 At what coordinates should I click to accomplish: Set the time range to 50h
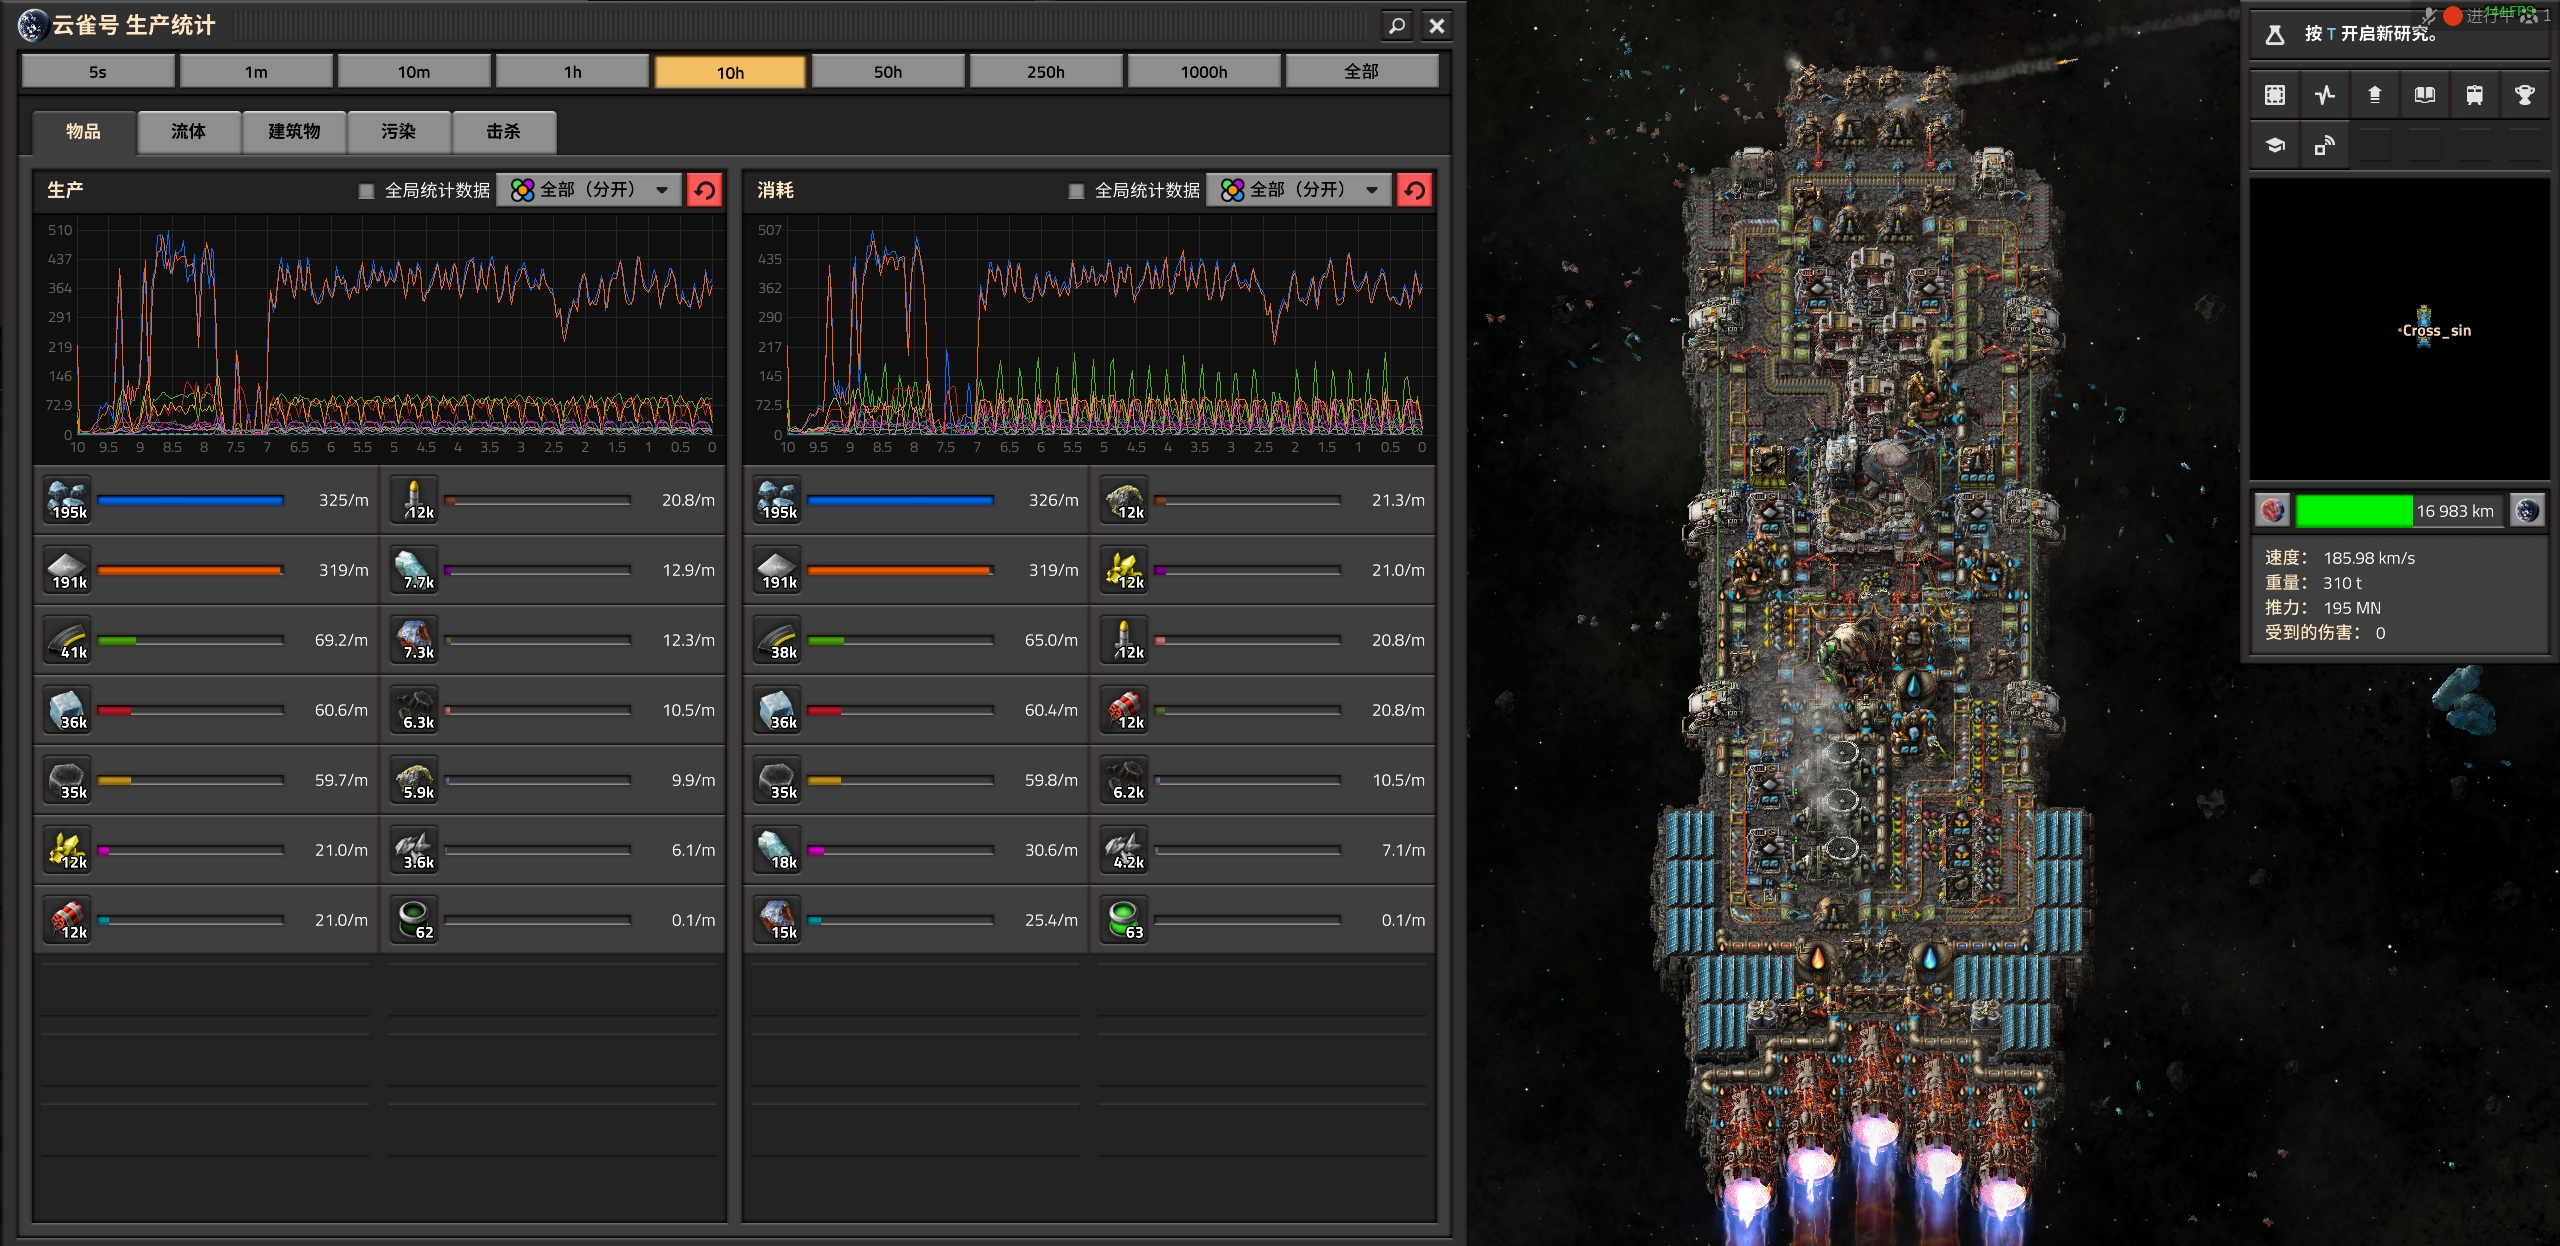pyautogui.click(x=888, y=72)
